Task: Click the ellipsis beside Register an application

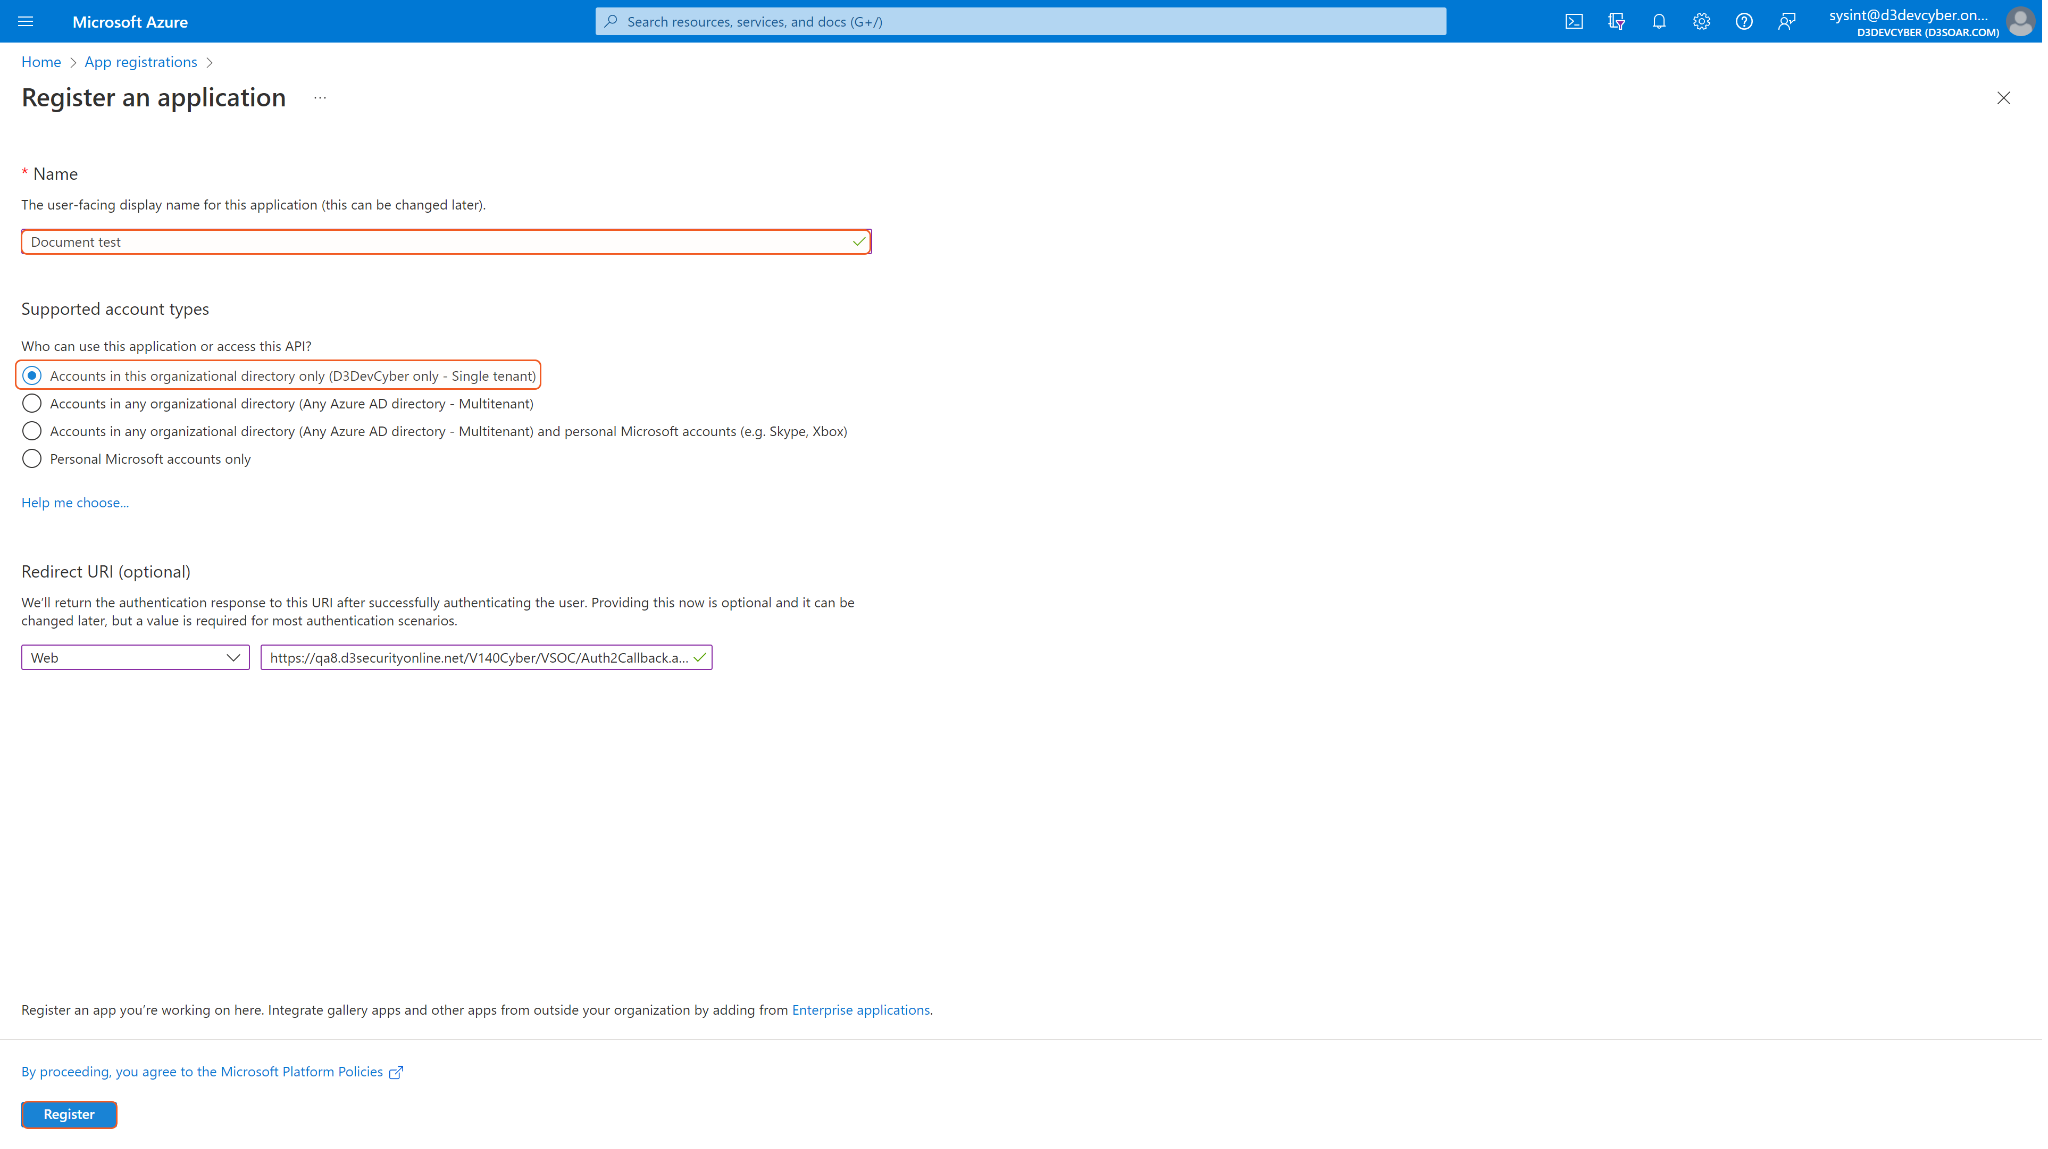Action: (320, 98)
